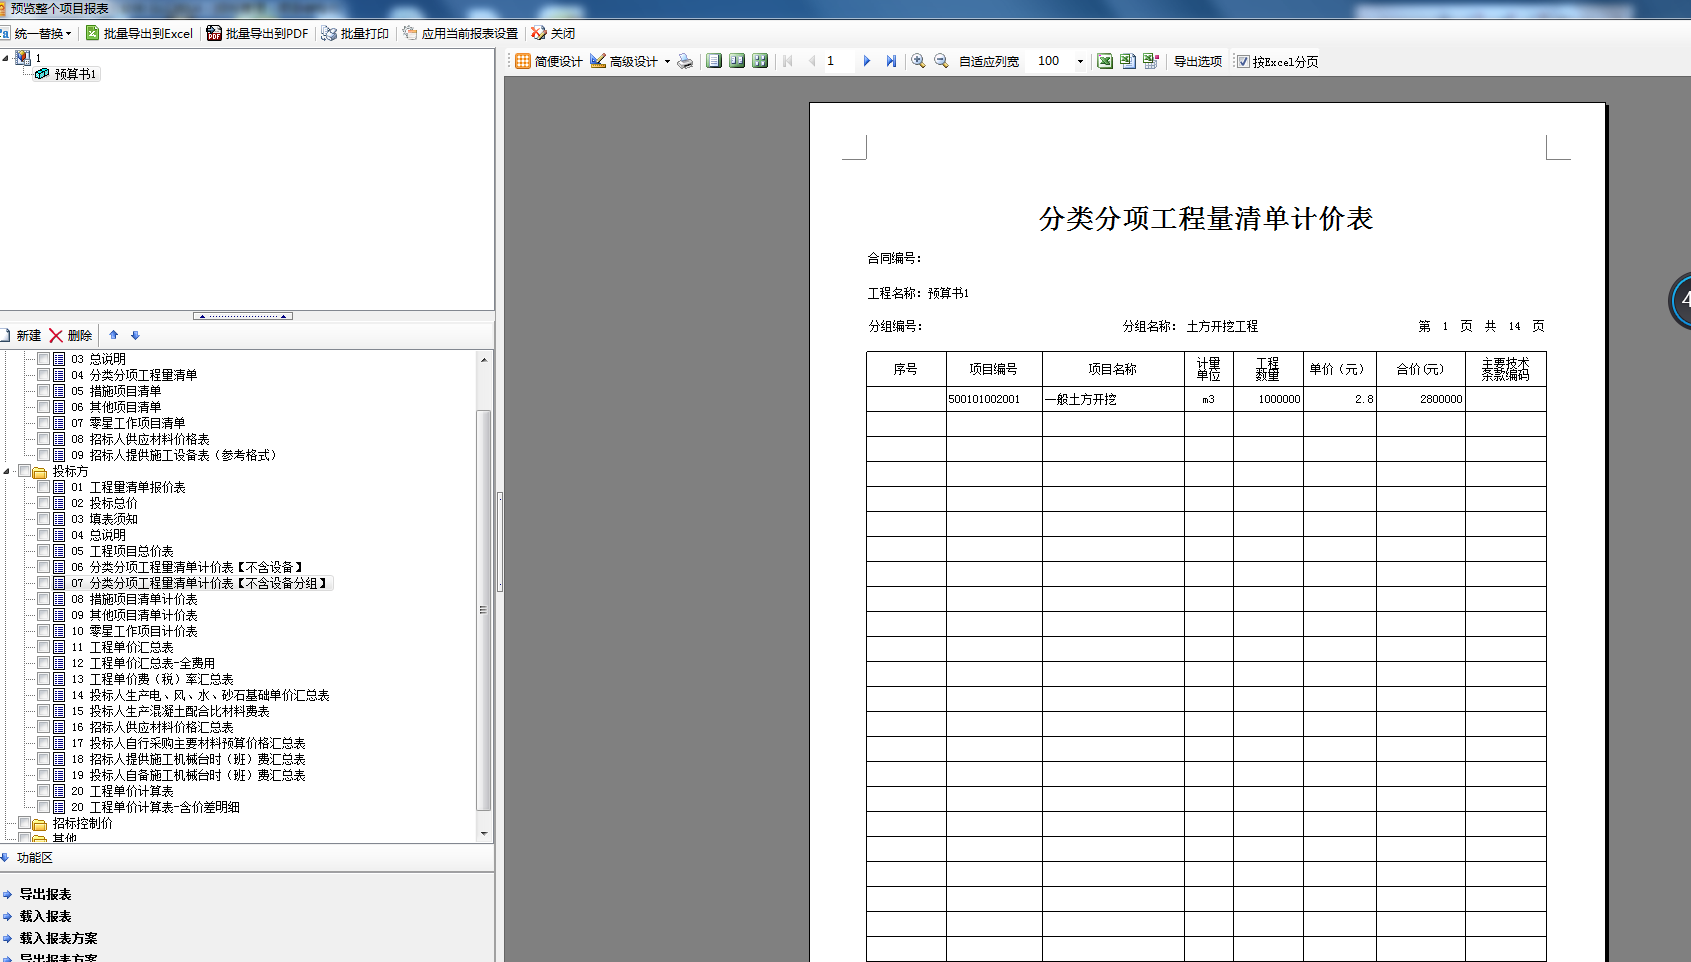Go to last page icon

coord(891,61)
